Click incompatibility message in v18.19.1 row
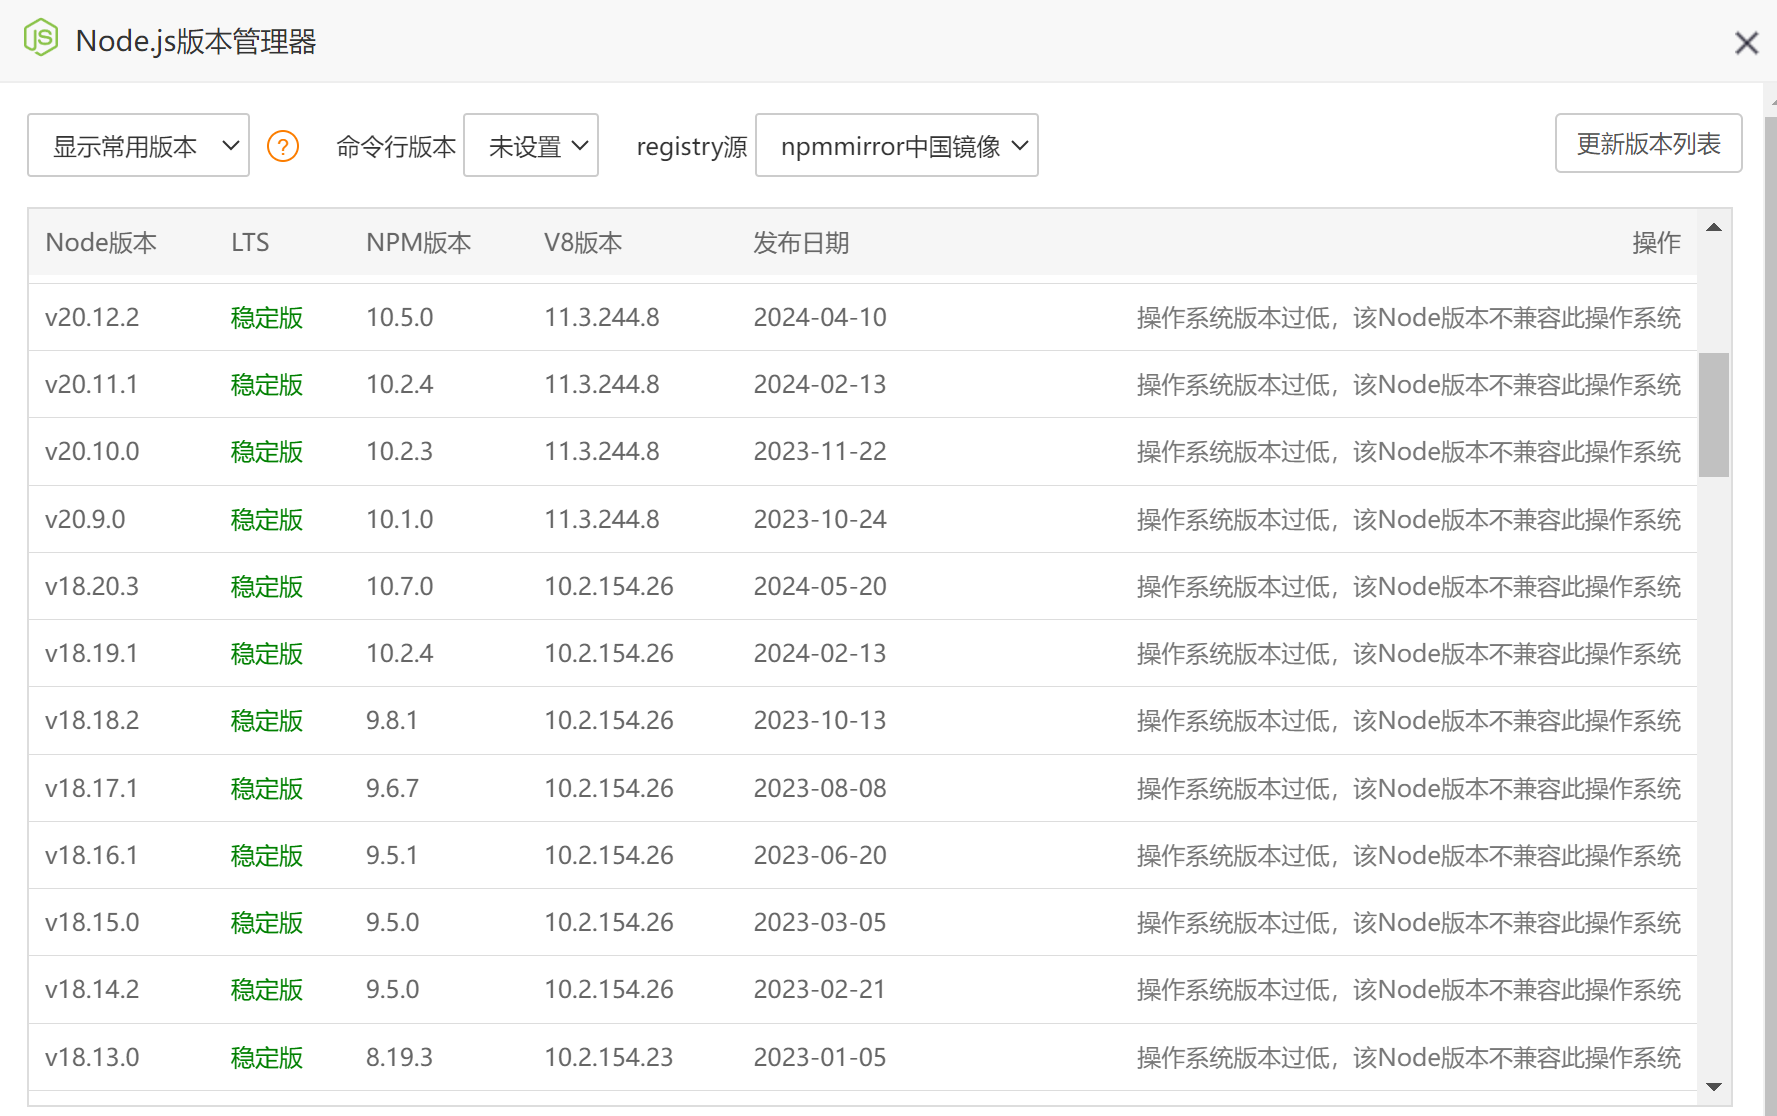The width and height of the screenshot is (1777, 1116). point(1409,654)
